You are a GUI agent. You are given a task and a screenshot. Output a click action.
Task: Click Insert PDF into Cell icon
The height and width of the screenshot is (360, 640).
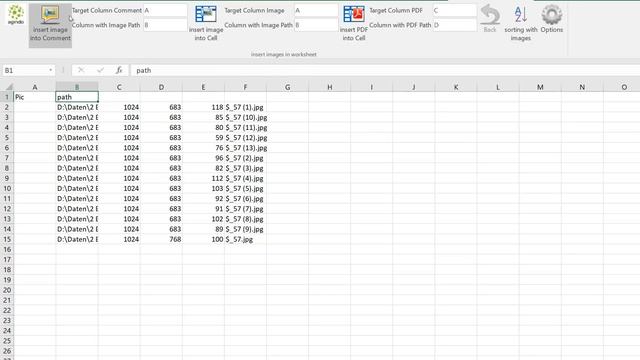tap(353, 14)
